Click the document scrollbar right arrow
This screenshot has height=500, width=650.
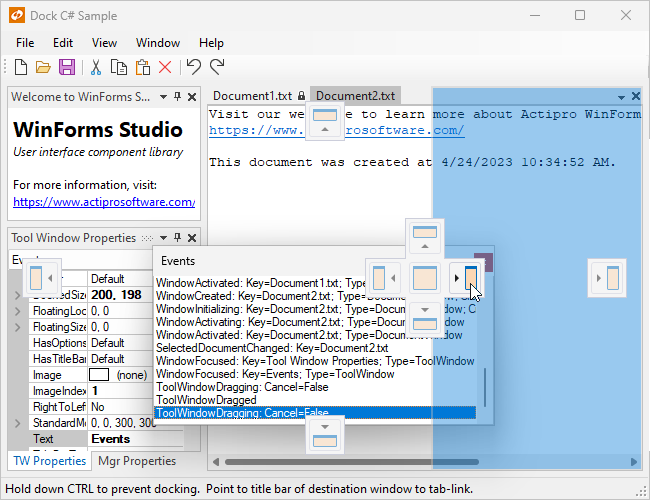633,461
